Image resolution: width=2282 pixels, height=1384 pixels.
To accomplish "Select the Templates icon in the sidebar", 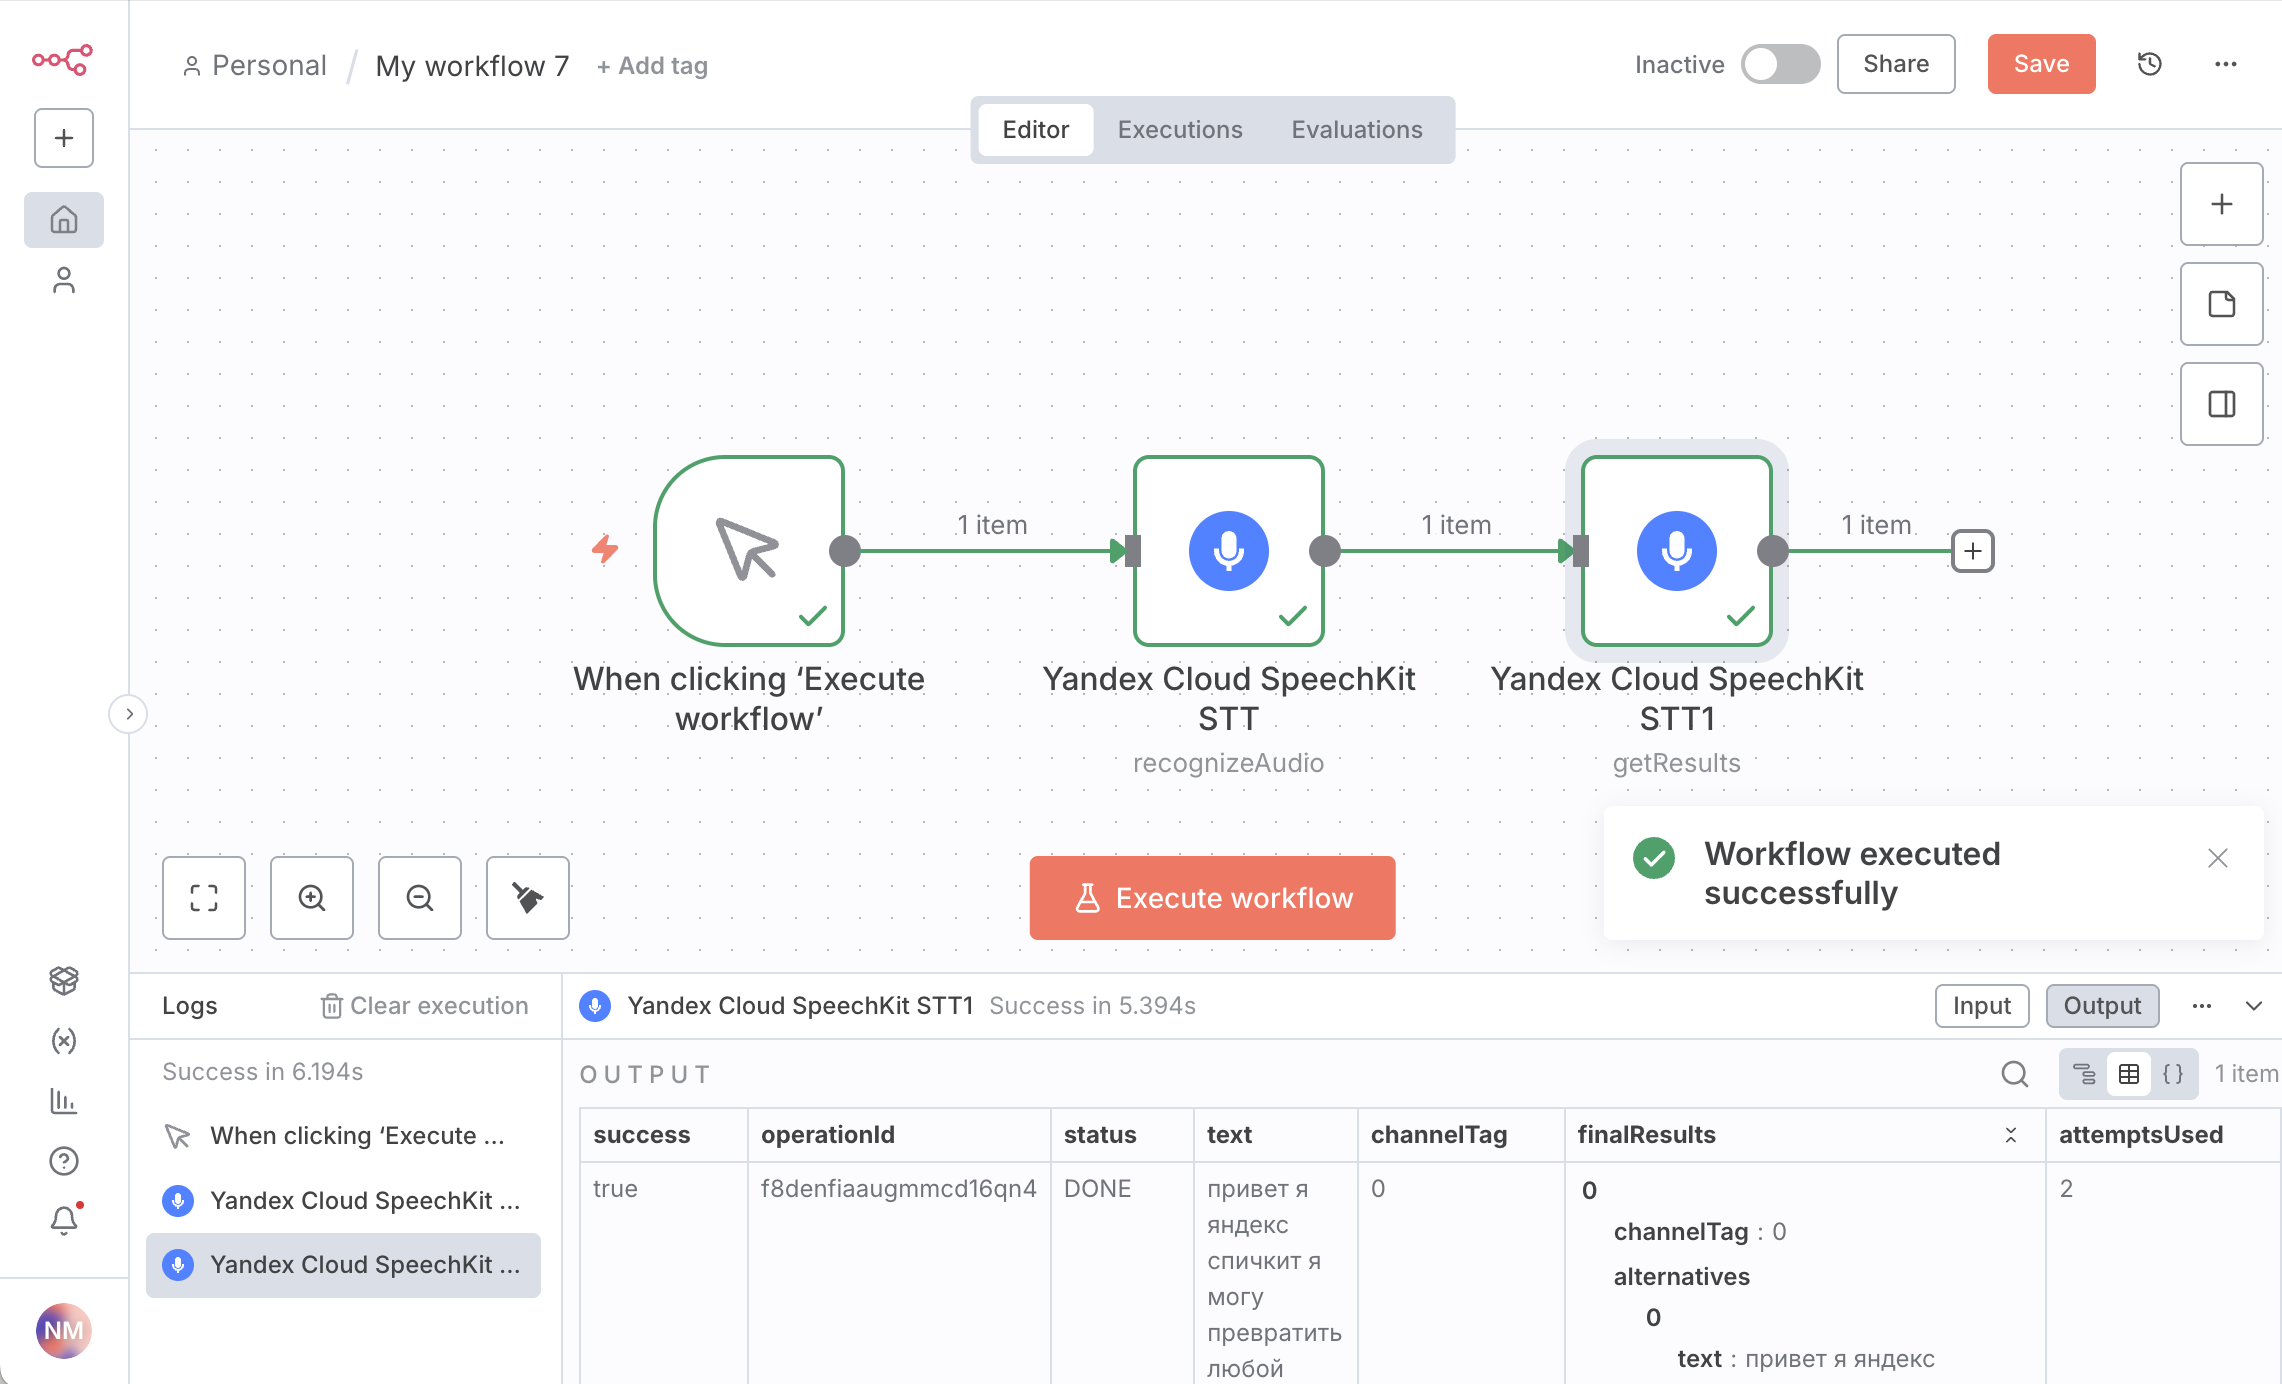I will coord(64,981).
